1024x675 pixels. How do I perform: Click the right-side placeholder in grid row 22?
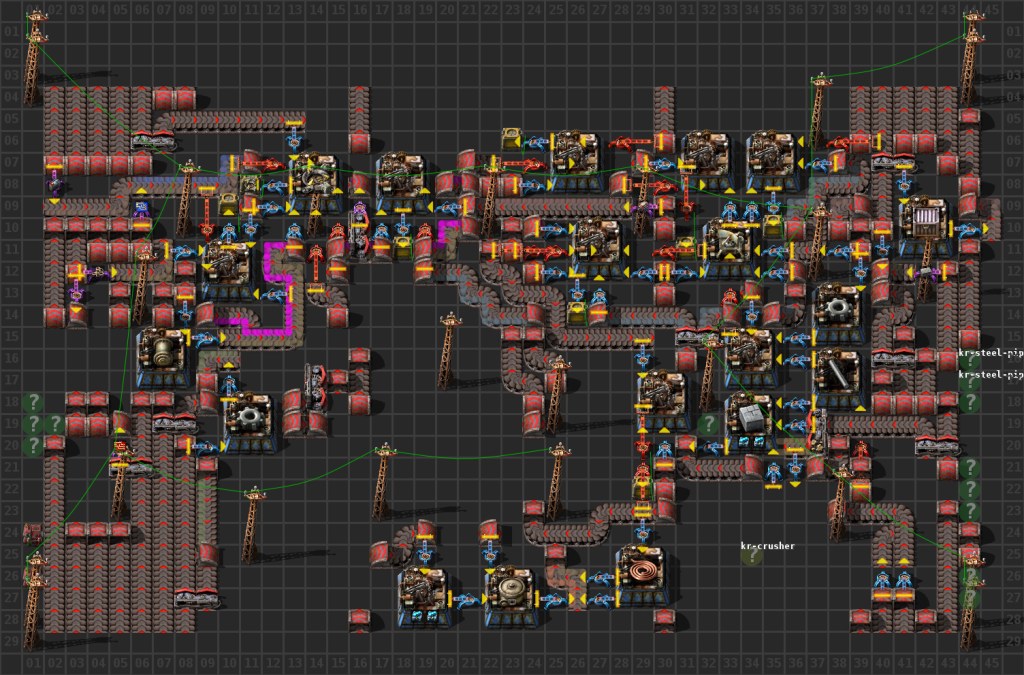click(x=969, y=489)
